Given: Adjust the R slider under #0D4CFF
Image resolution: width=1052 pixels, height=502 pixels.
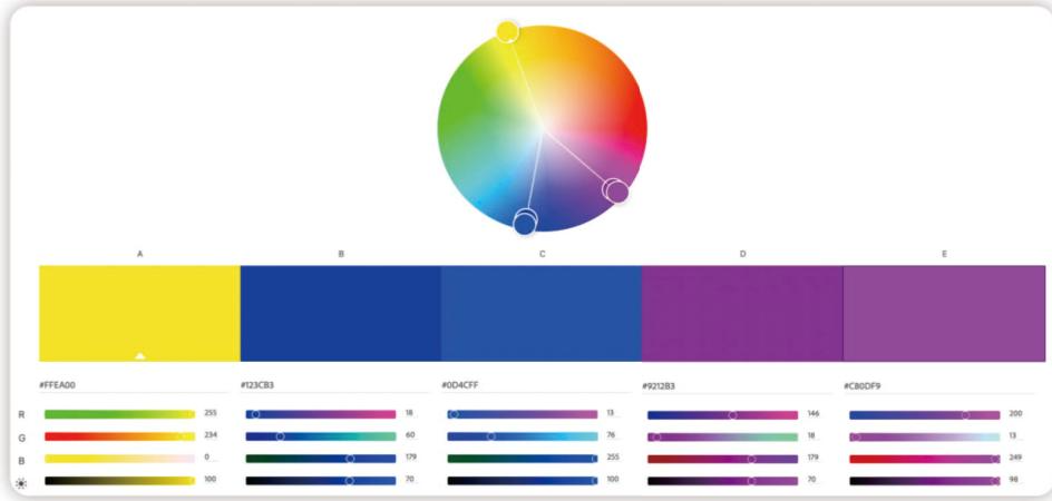Looking at the screenshot, I should coord(522,414).
